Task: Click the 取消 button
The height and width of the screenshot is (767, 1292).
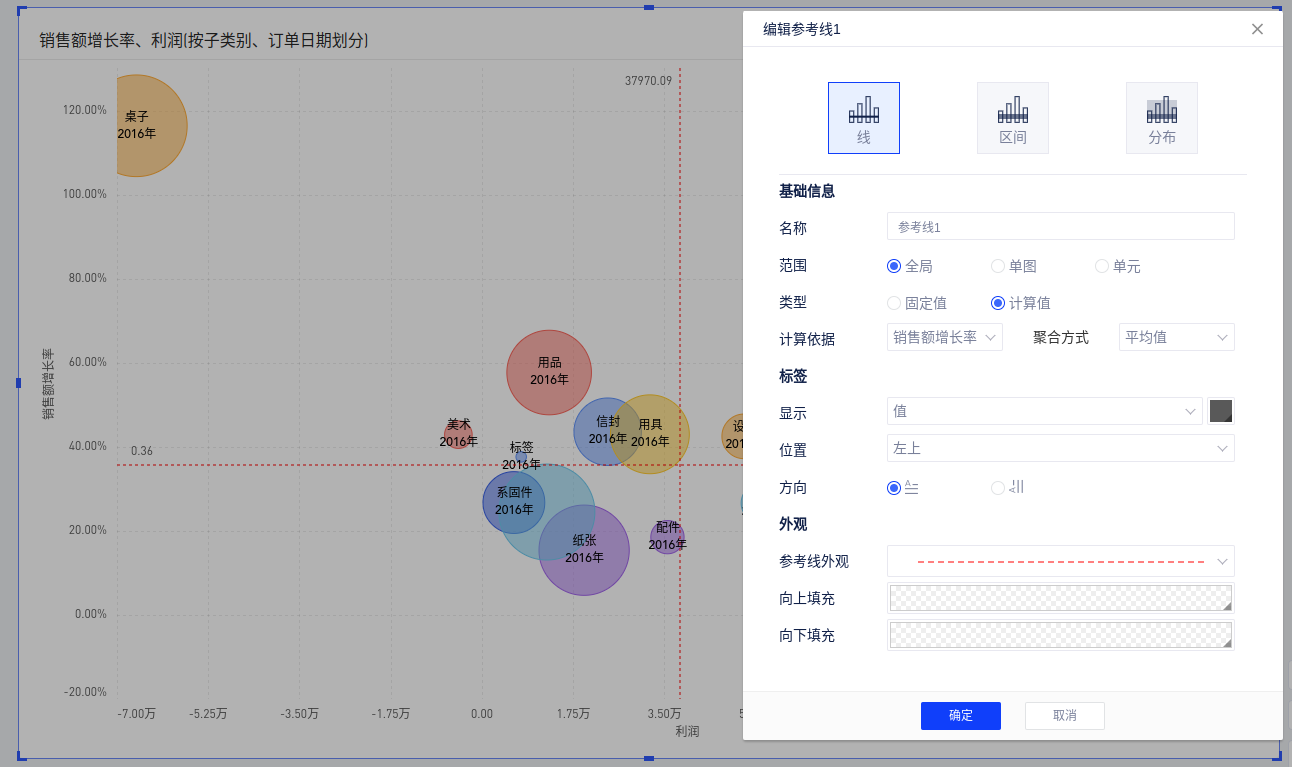Action: [1064, 716]
